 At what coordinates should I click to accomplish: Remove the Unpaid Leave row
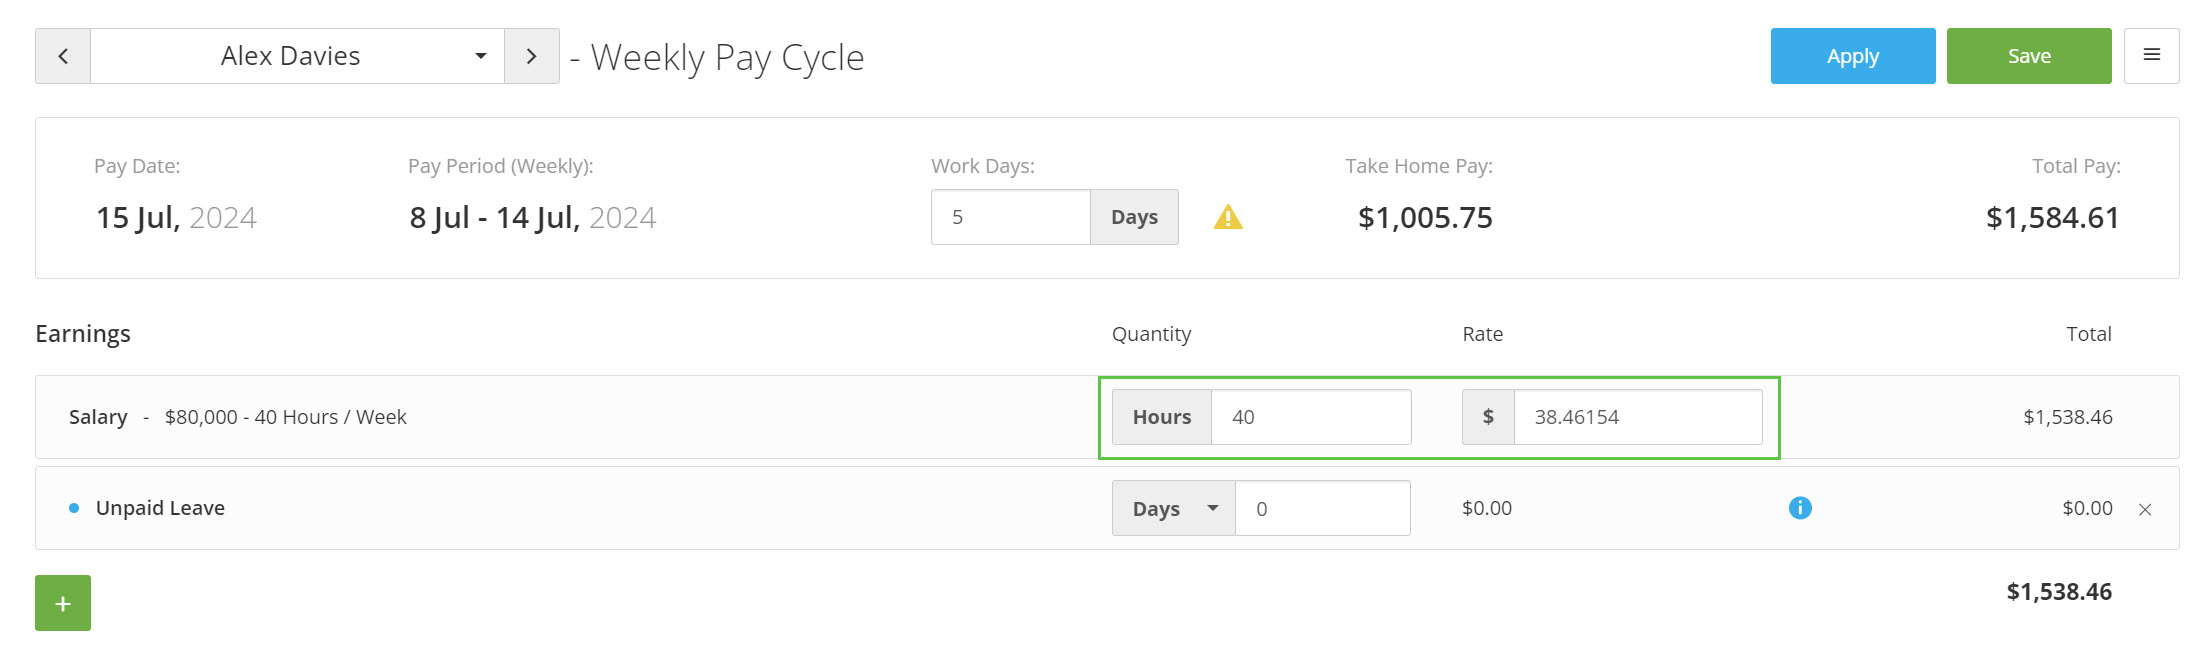point(2145,510)
